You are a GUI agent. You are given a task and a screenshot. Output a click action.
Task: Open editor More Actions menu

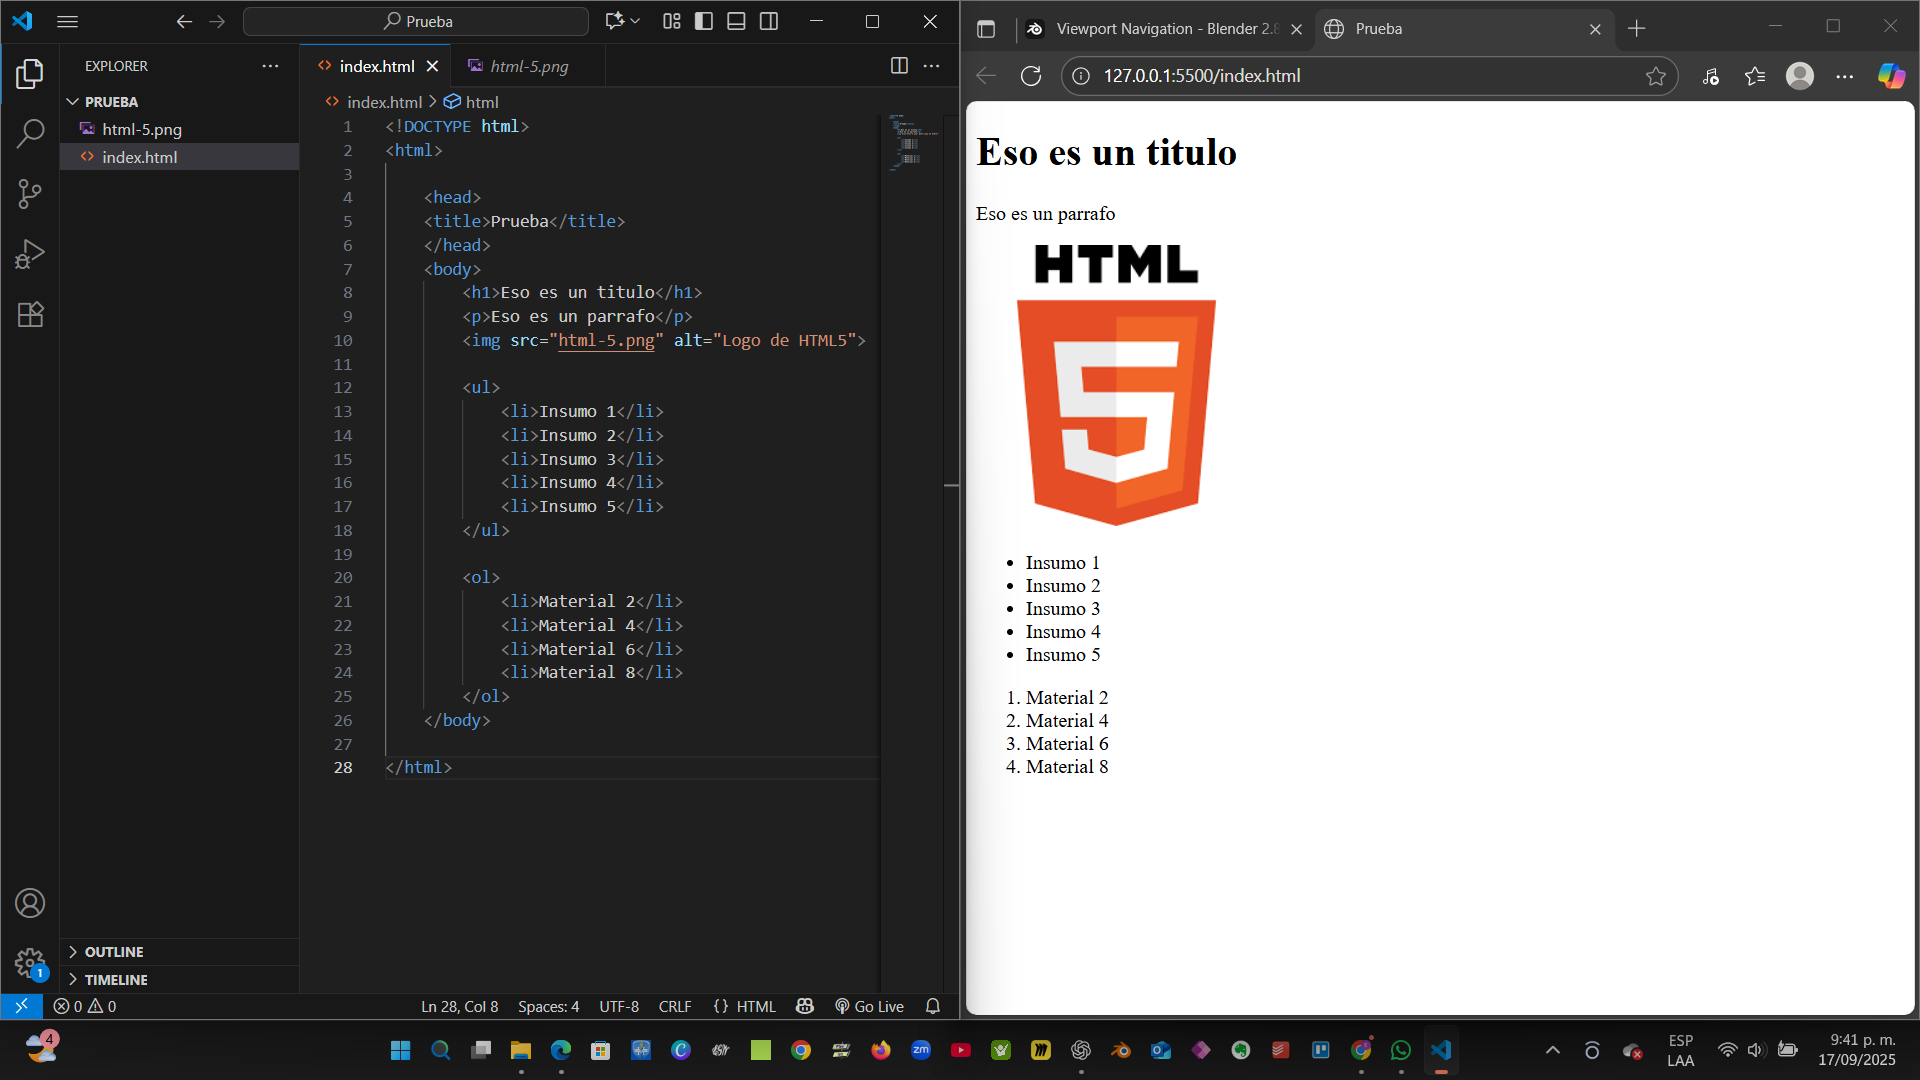[931, 66]
